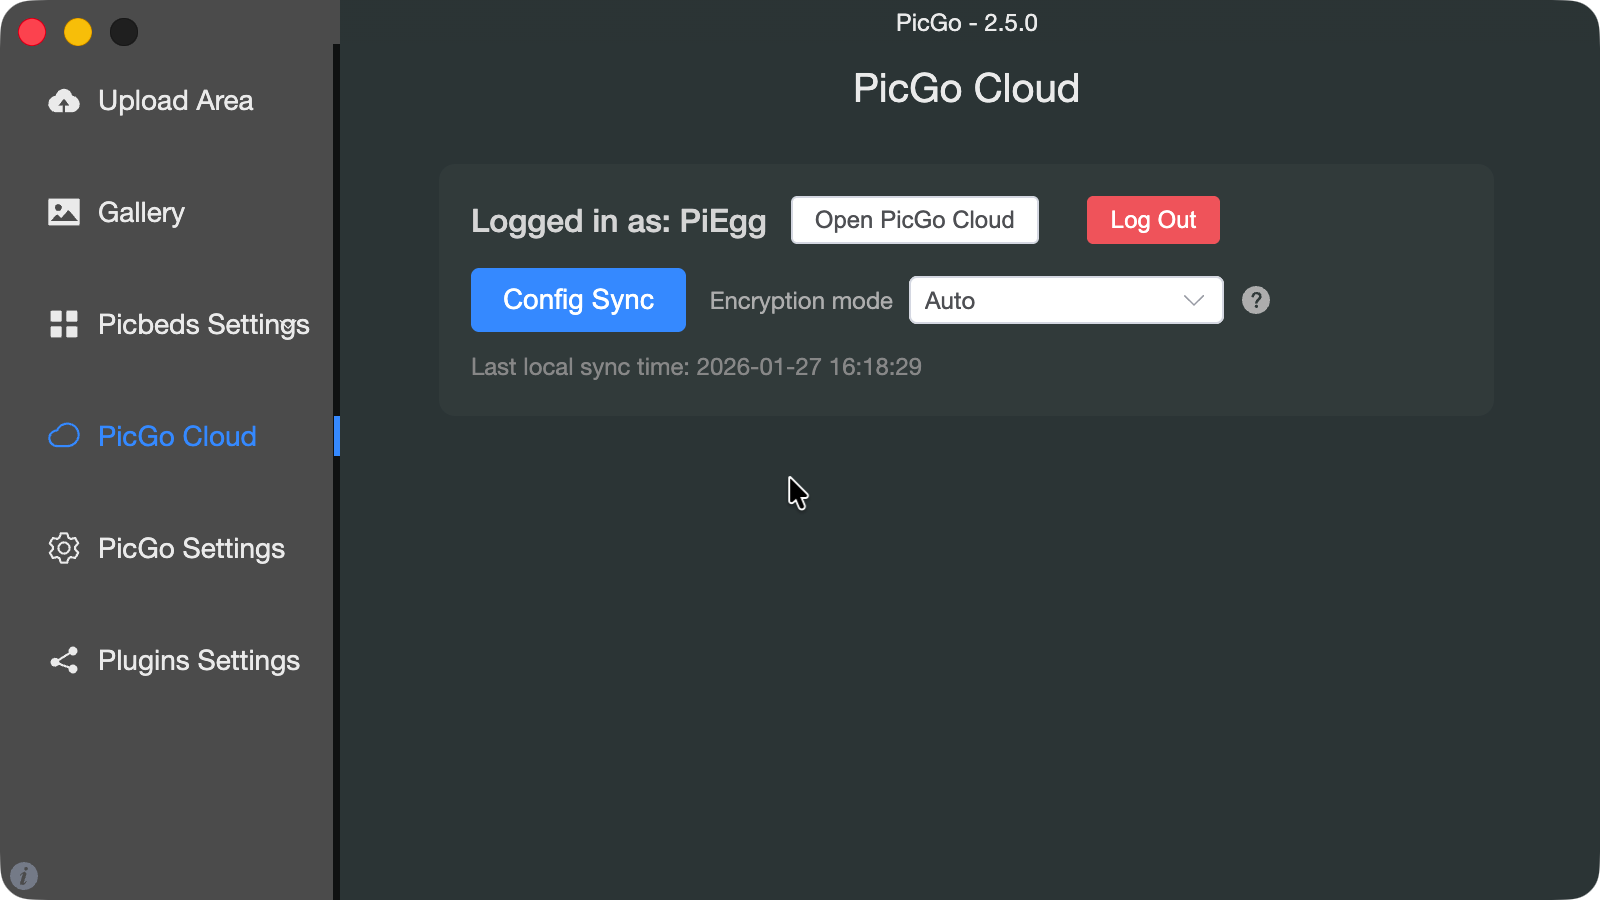Click the cloud upload icon in sidebar
The width and height of the screenshot is (1600, 900).
click(64, 101)
